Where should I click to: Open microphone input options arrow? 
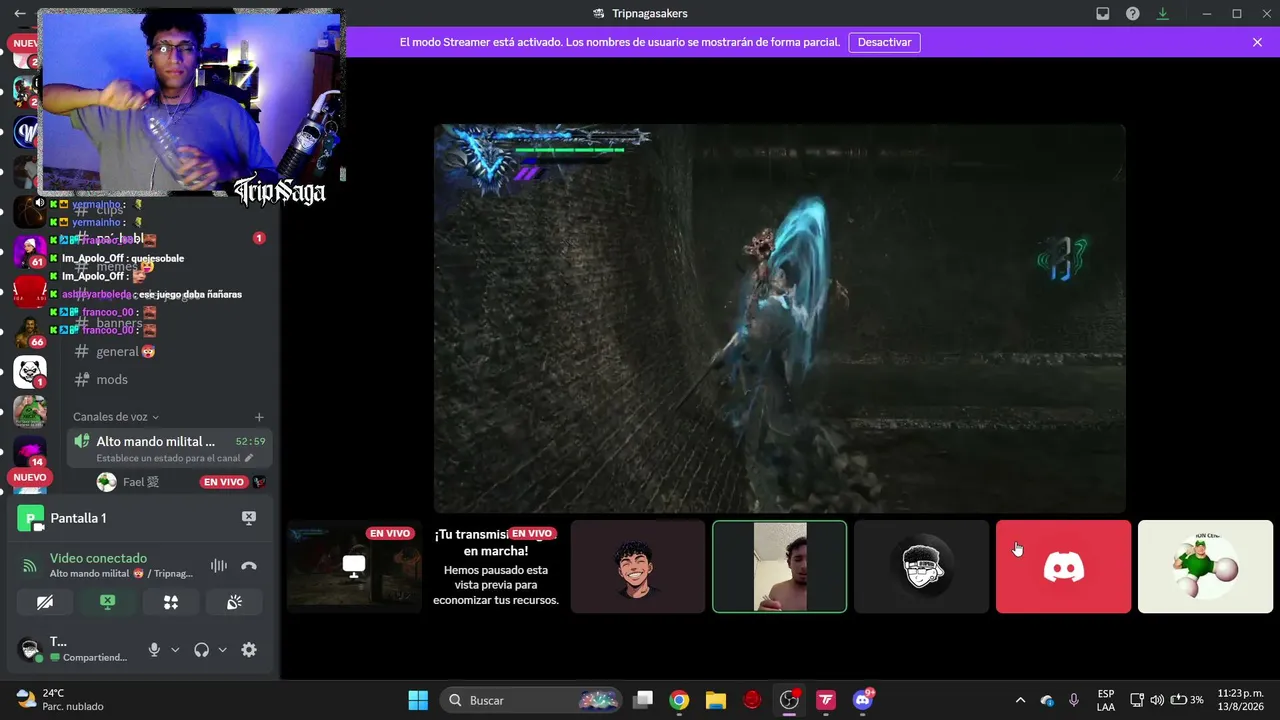pos(175,650)
